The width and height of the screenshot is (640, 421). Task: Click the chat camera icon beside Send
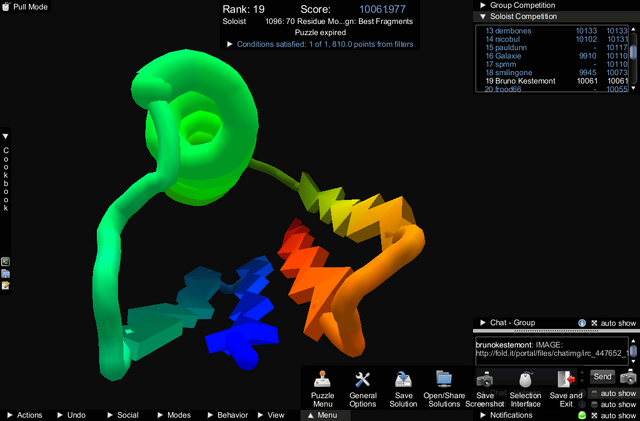[628, 376]
